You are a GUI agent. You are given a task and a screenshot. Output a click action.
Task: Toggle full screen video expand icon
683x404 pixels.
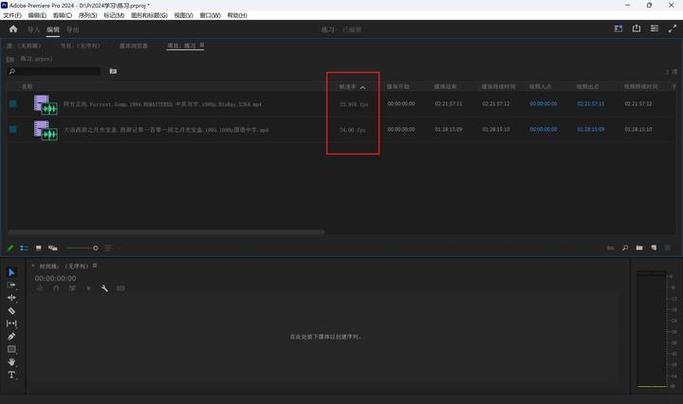click(672, 29)
